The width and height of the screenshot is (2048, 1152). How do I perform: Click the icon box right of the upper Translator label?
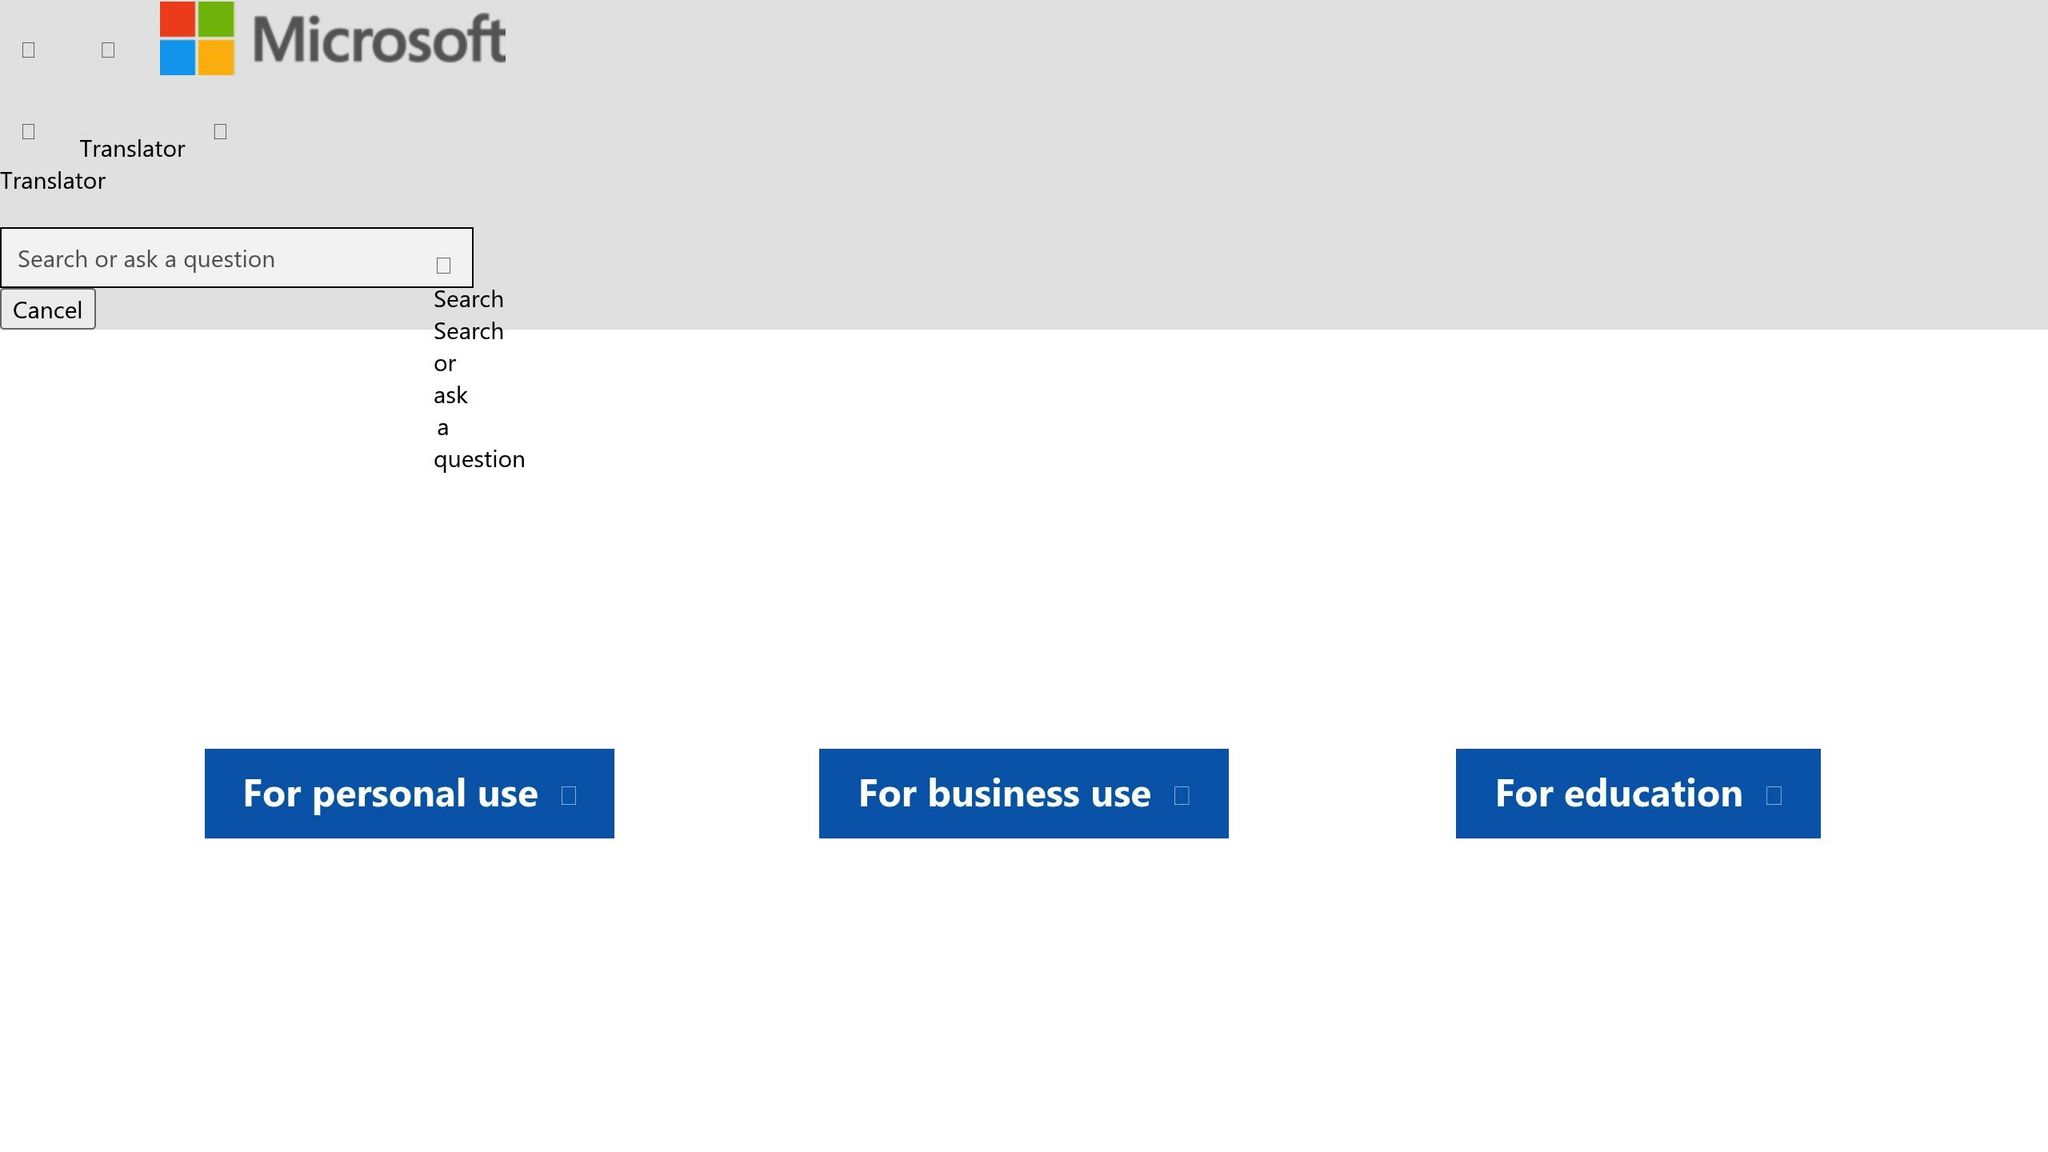(x=220, y=132)
